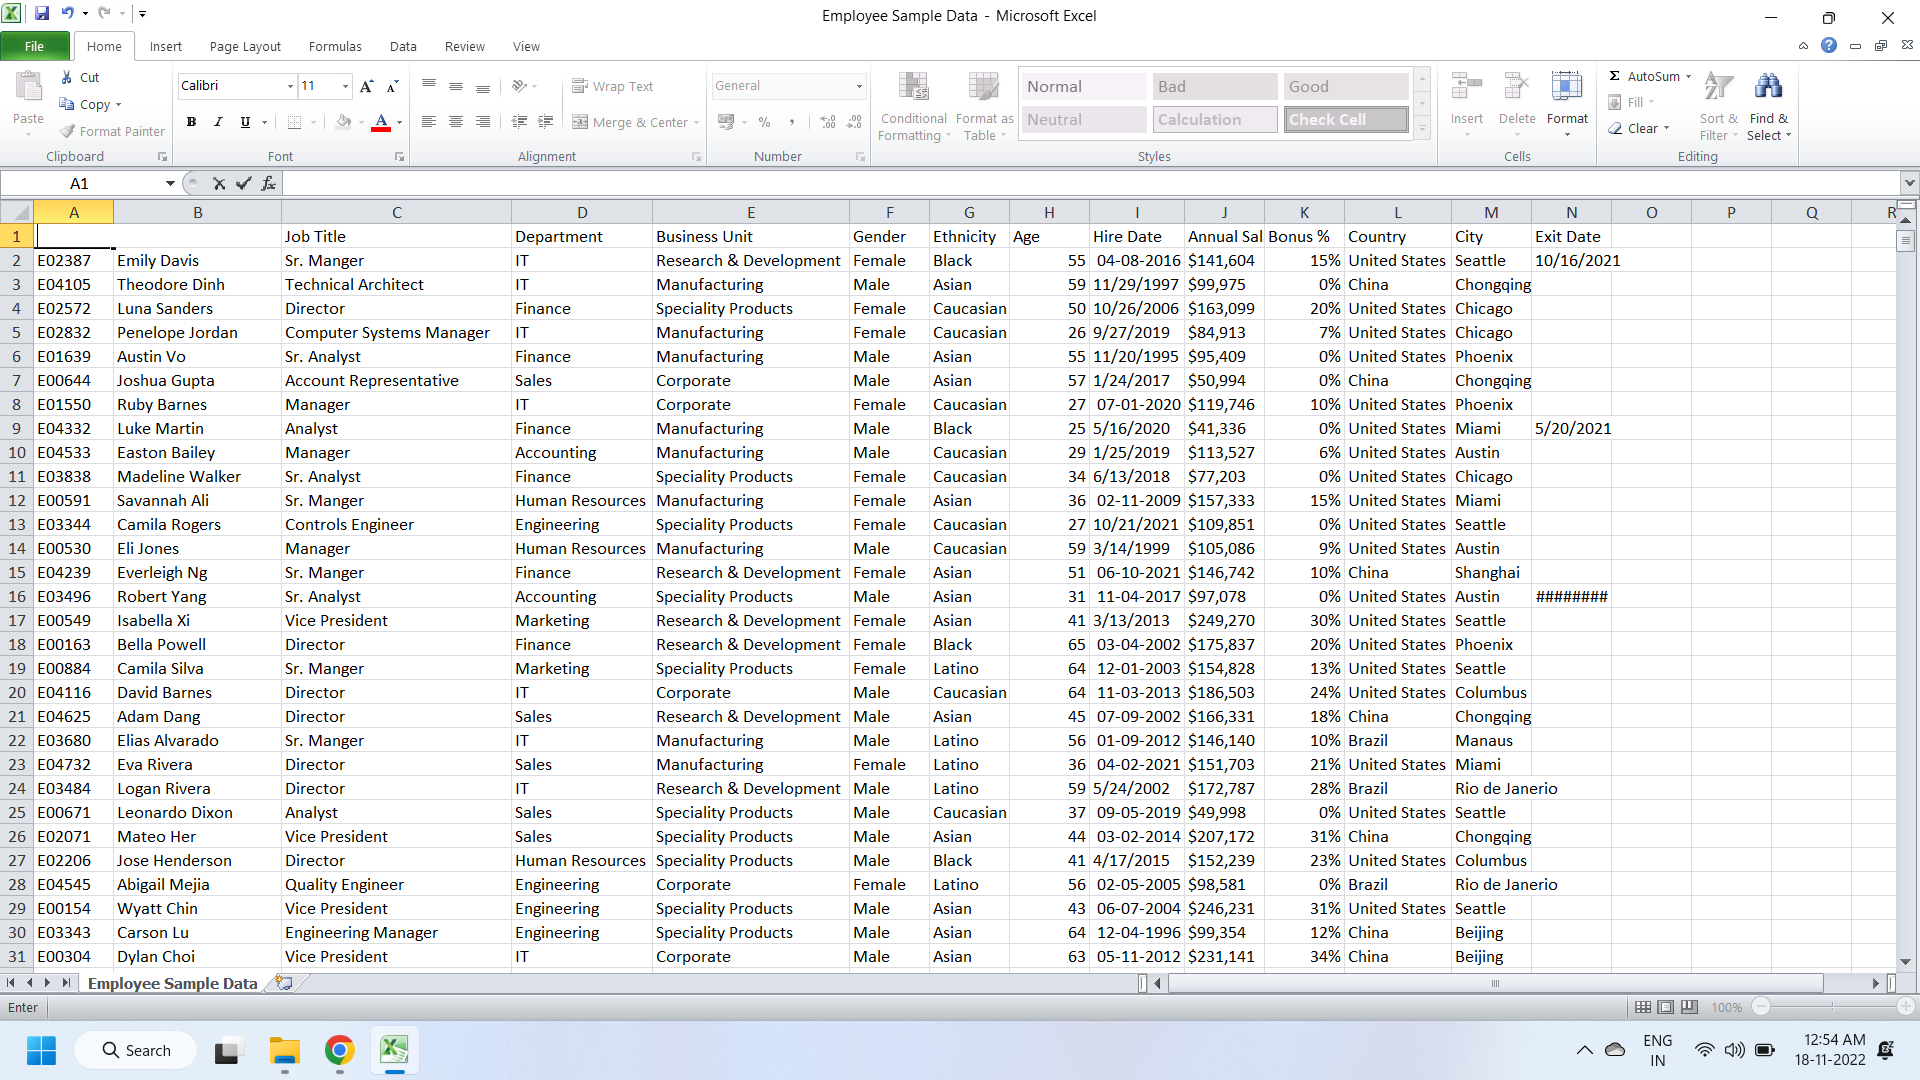Select the Employee Sample Data sheet tab
Image resolution: width=1920 pixels, height=1080 pixels.
click(171, 983)
